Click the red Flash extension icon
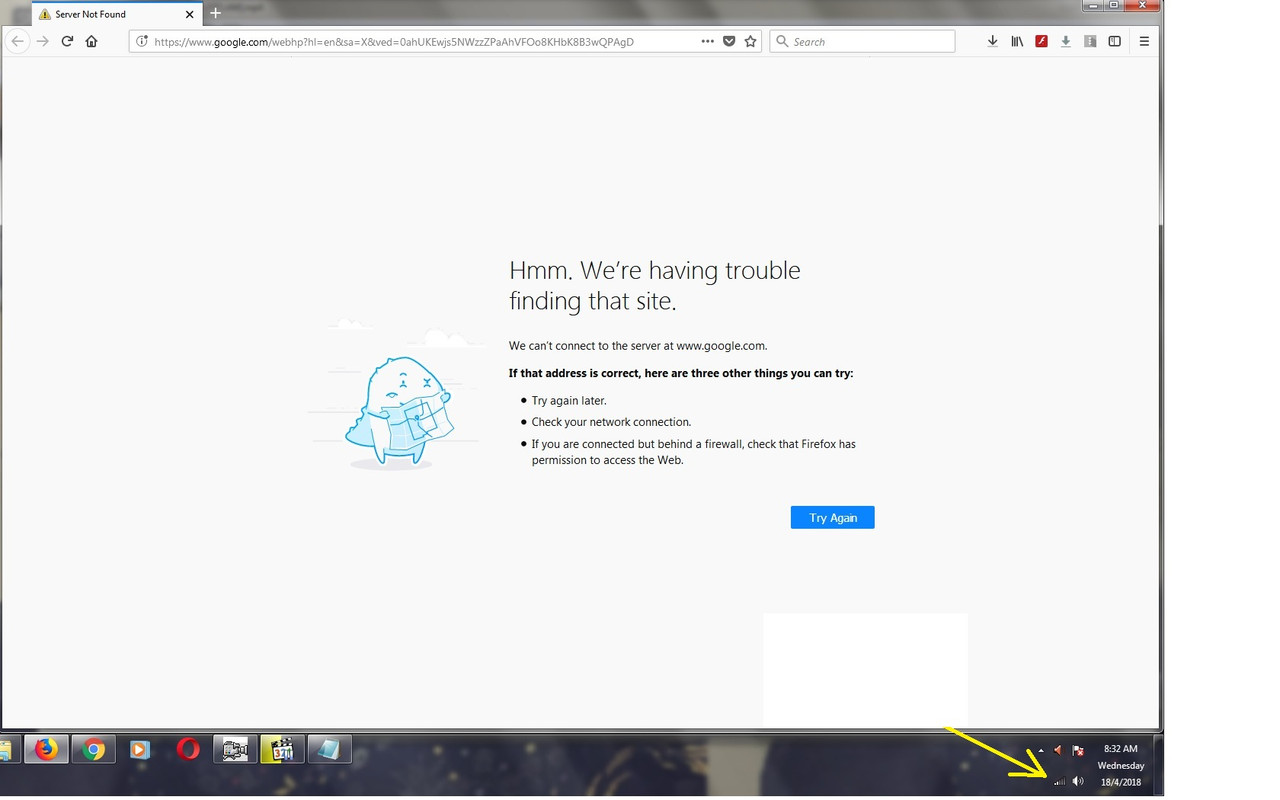This screenshot has width=1280, height=800. [x=1041, y=41]
